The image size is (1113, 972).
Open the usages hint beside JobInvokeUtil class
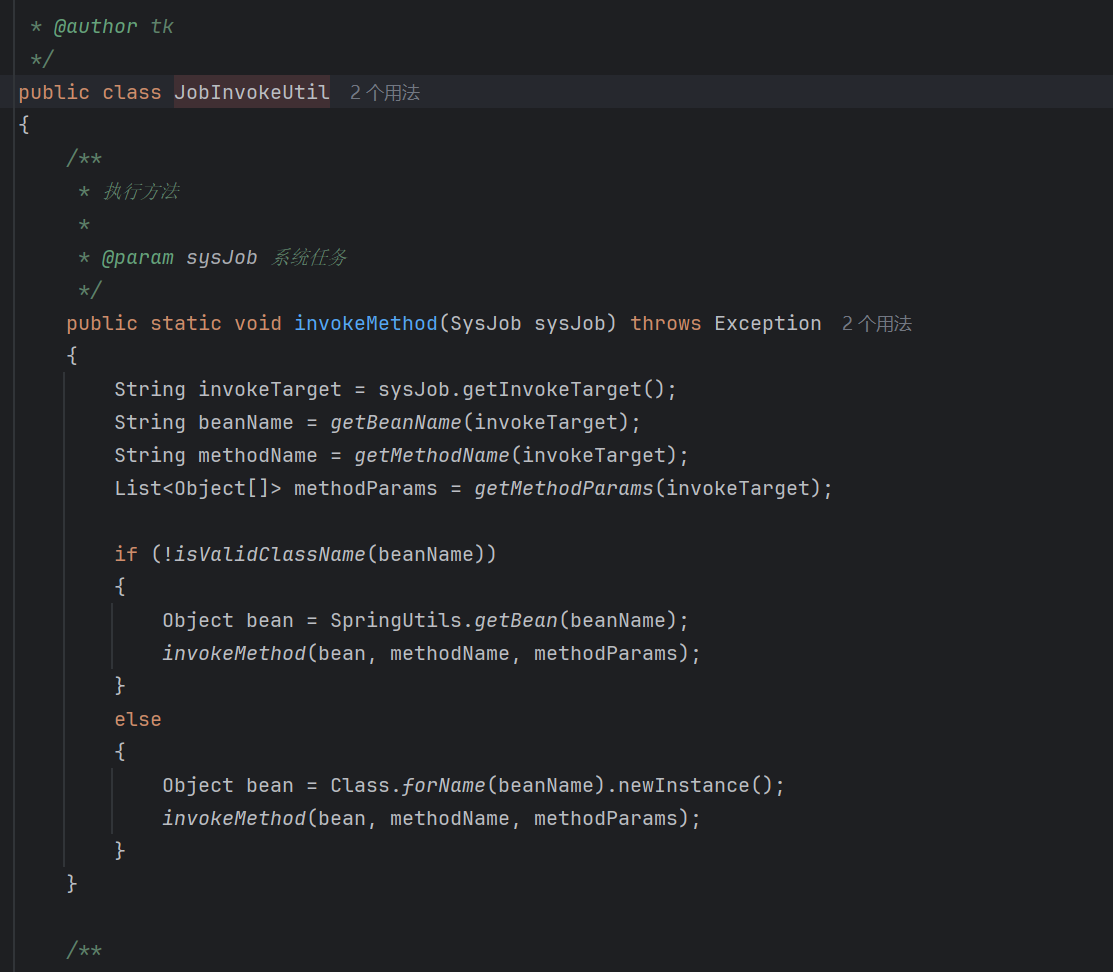pyautogui.click(x=385, y=92)
